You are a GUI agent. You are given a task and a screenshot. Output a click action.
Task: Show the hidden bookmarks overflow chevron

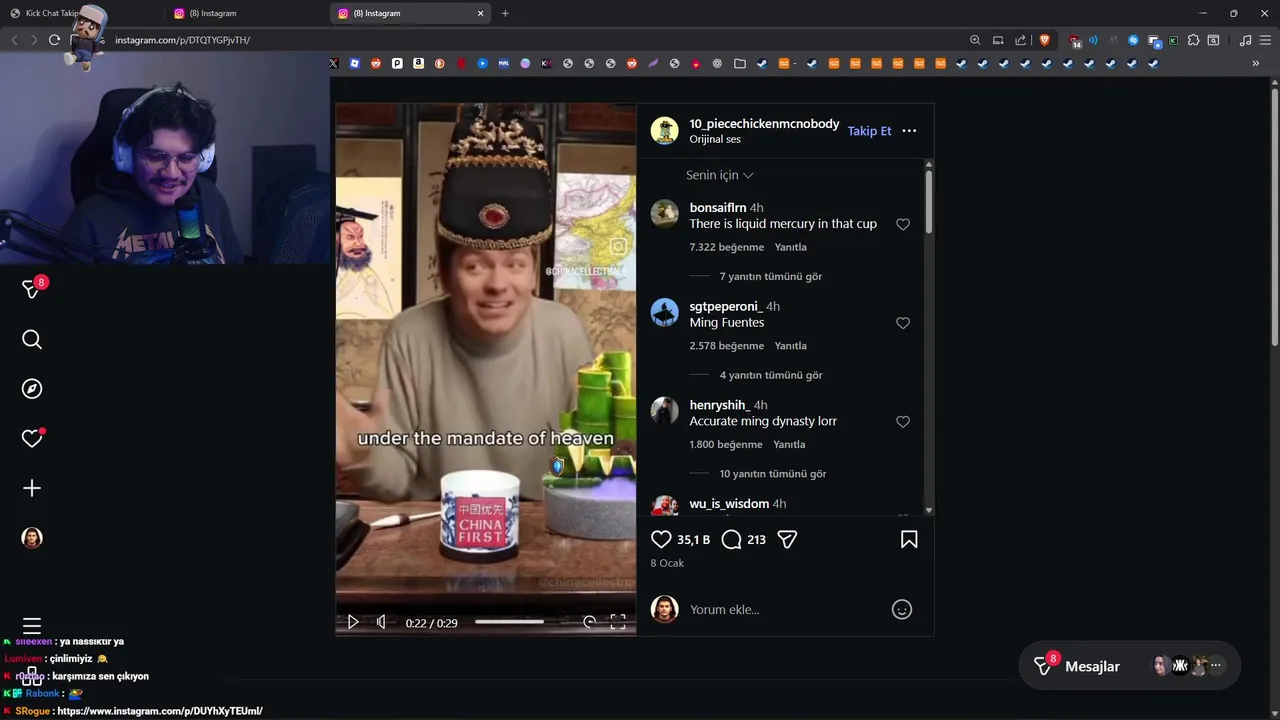(1256, 63)
